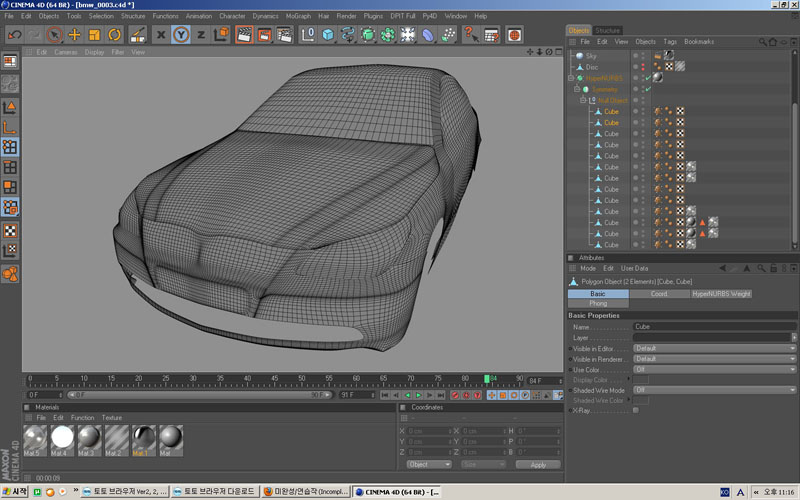The image size is (800, 500).
Task: Open the particle emitter icon
Action: click(448, 35)
